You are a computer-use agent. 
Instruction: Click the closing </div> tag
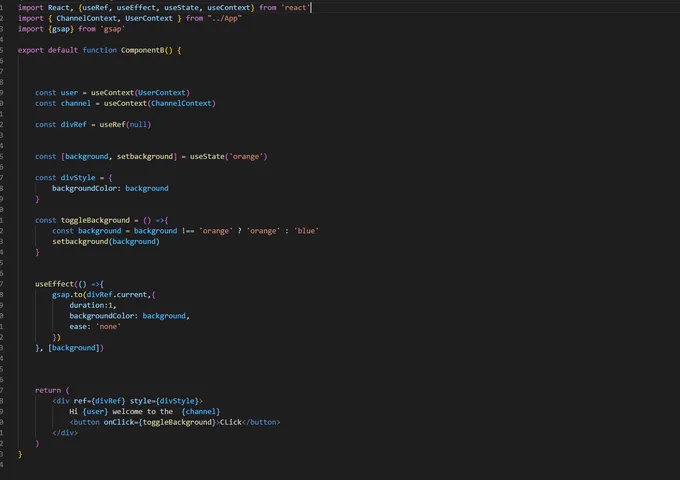coord(65,433)
